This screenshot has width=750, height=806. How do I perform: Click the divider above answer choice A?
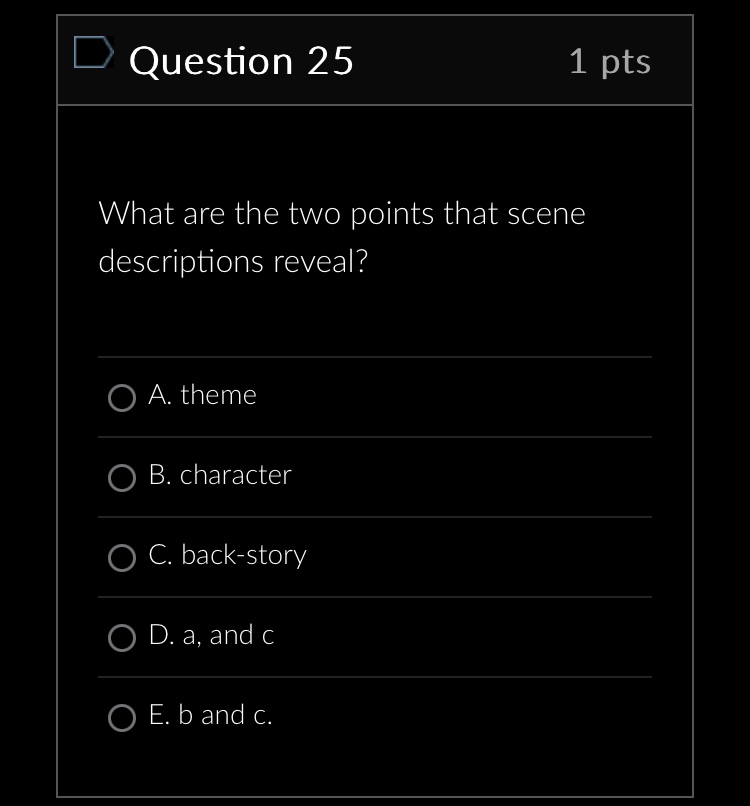[375, 357]
